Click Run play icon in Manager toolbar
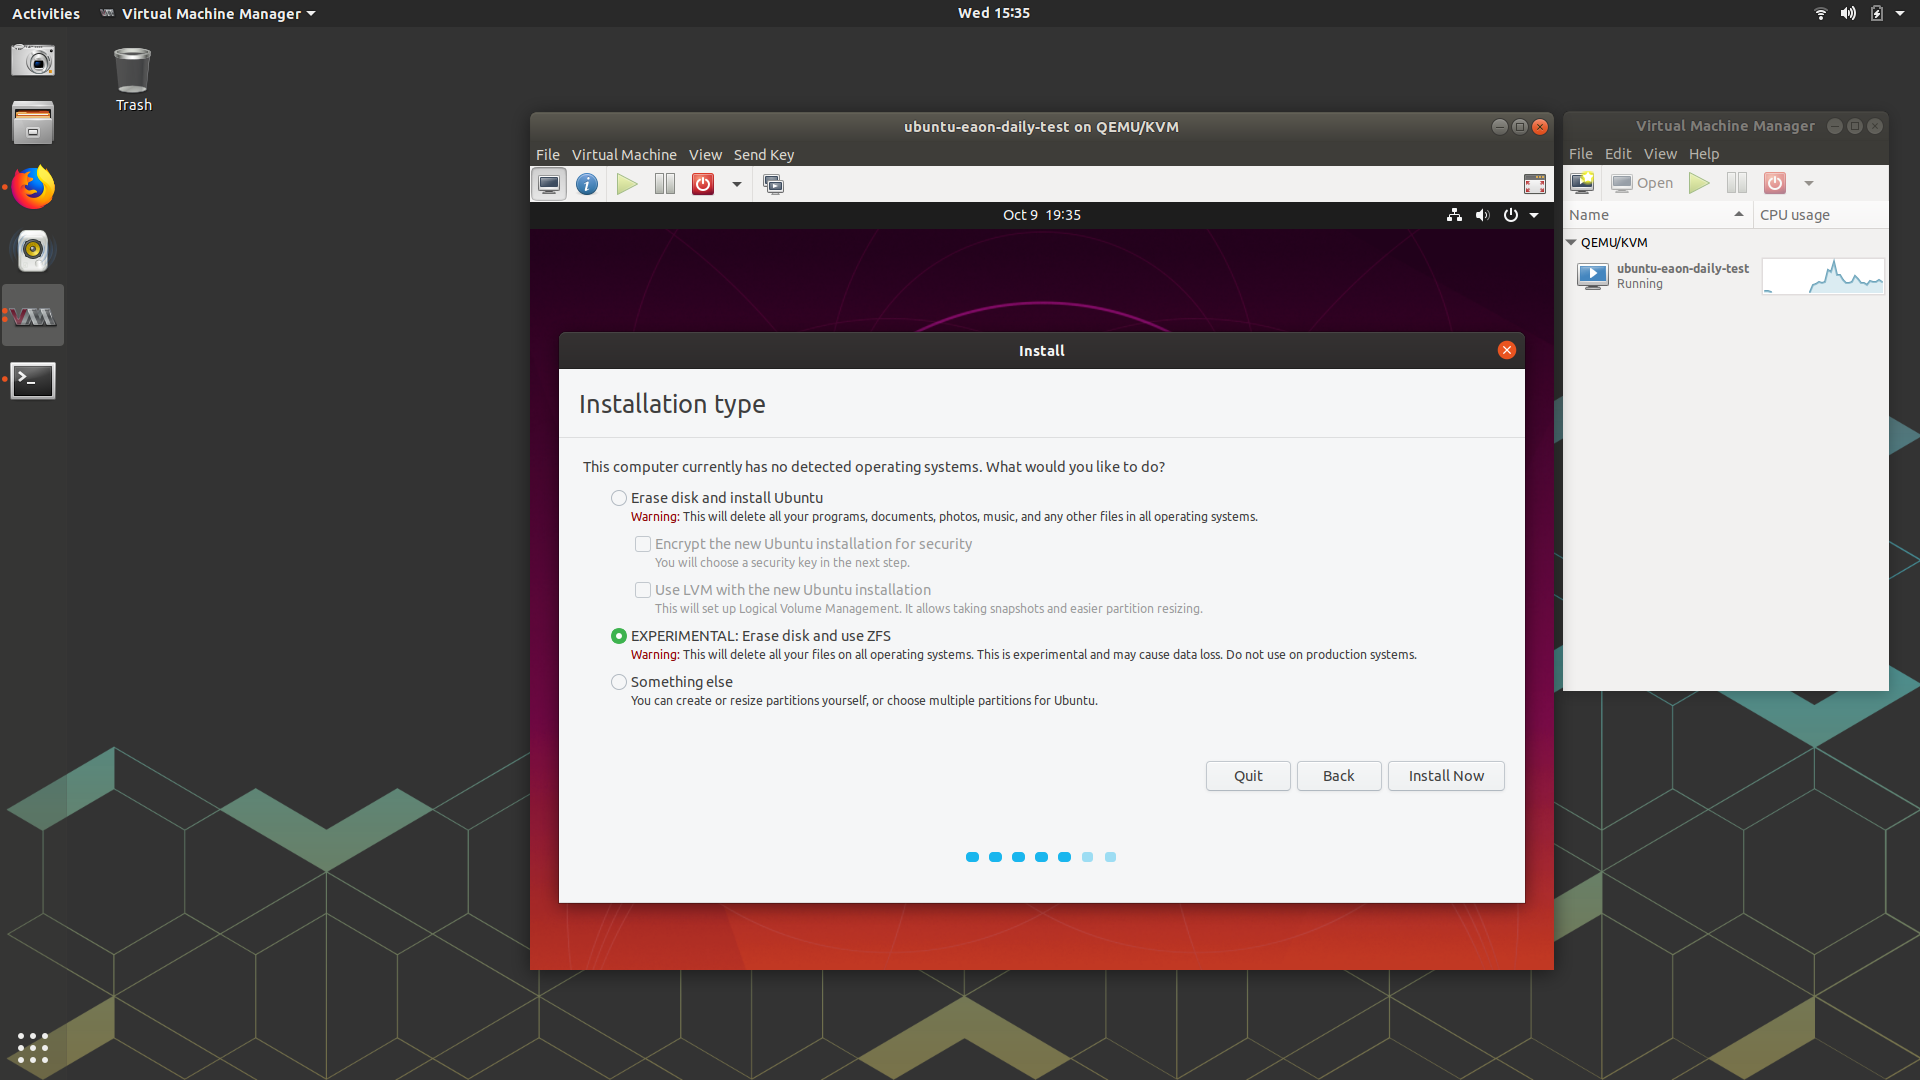Screen dimensions: 1920x1080 point(1699,183)
